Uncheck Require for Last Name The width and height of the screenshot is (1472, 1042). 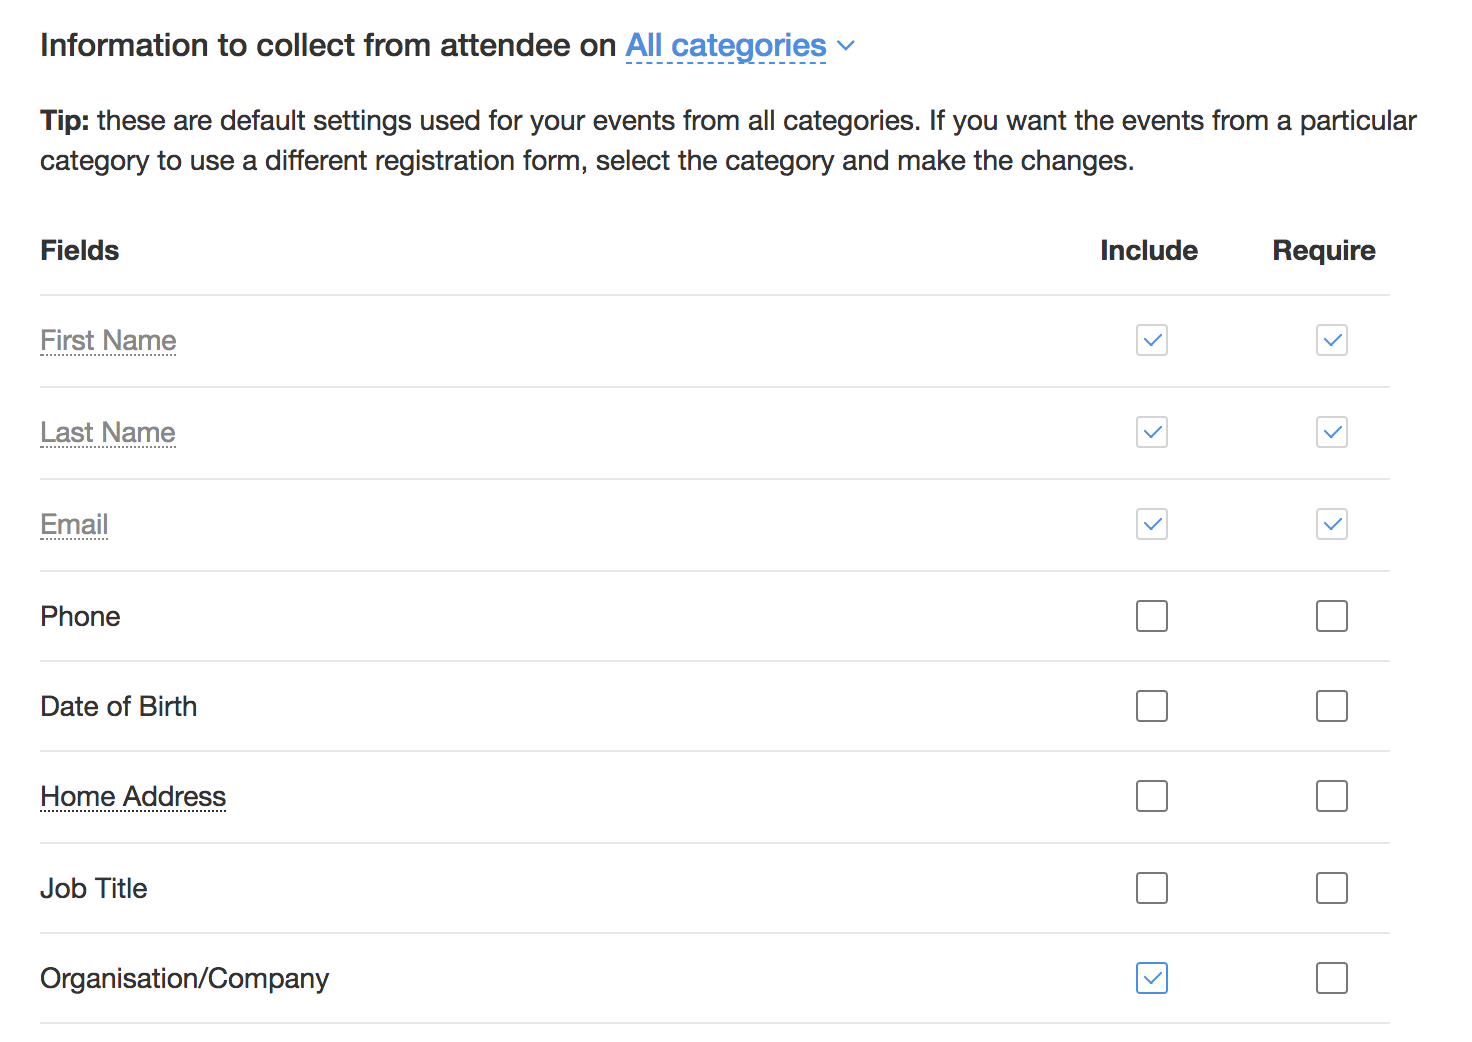point(1332,432)
